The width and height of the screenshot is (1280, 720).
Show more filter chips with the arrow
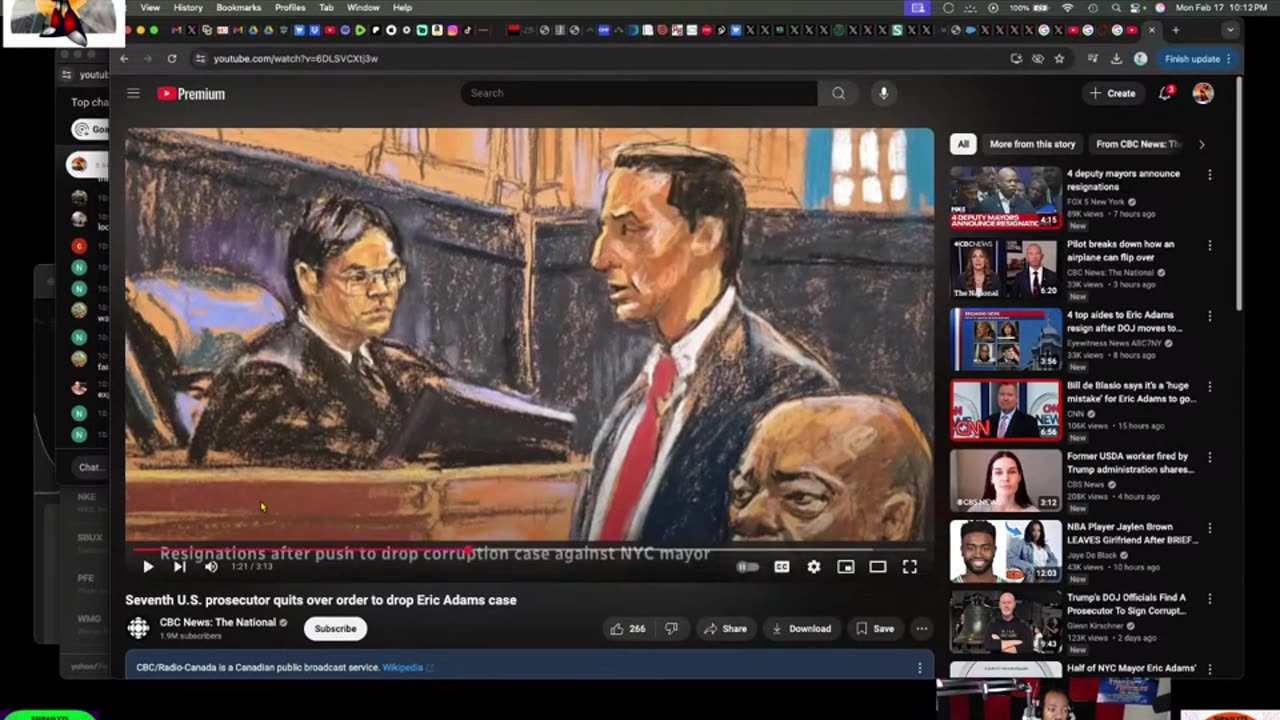pyautogui.click(x=1201, y=144)
